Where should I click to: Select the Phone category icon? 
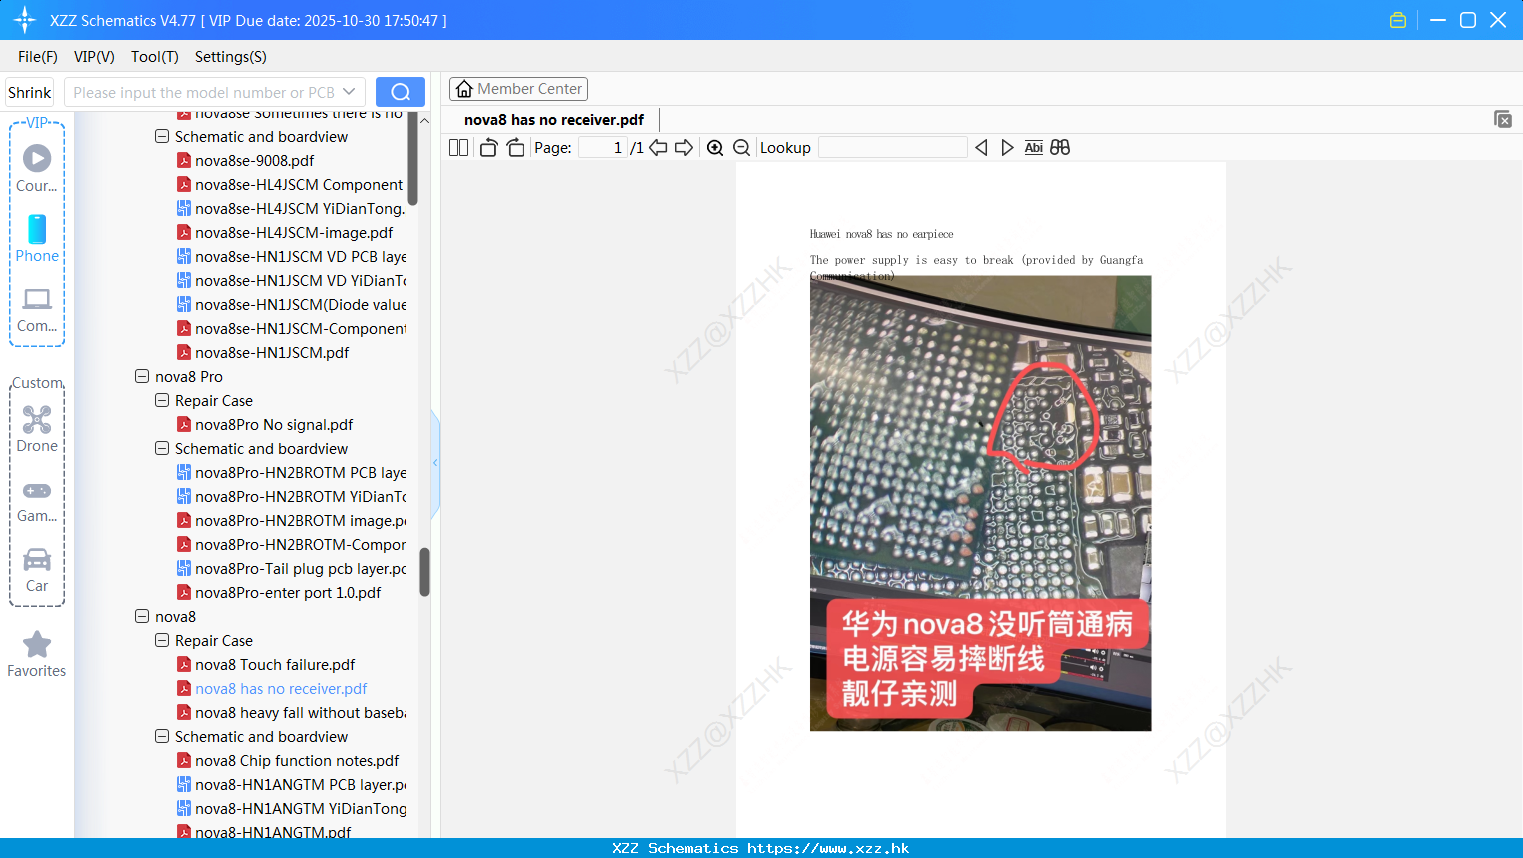pyautogui.click(x=37, y=239)
